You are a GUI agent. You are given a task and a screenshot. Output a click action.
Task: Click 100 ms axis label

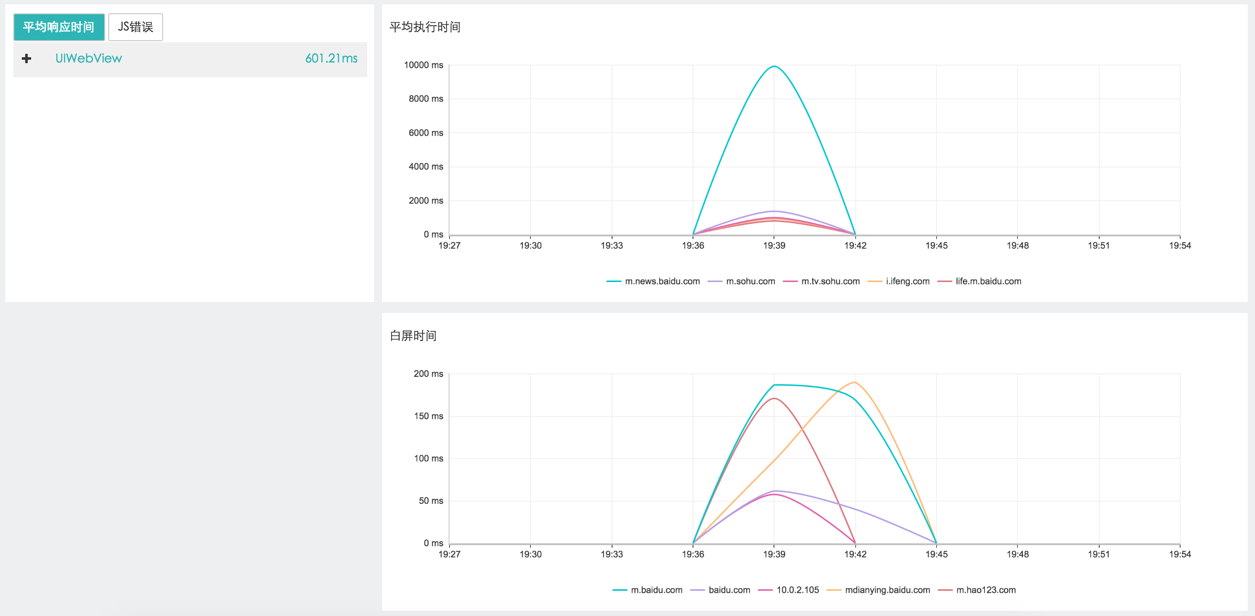pyautogui.click(x=428, y=459)
